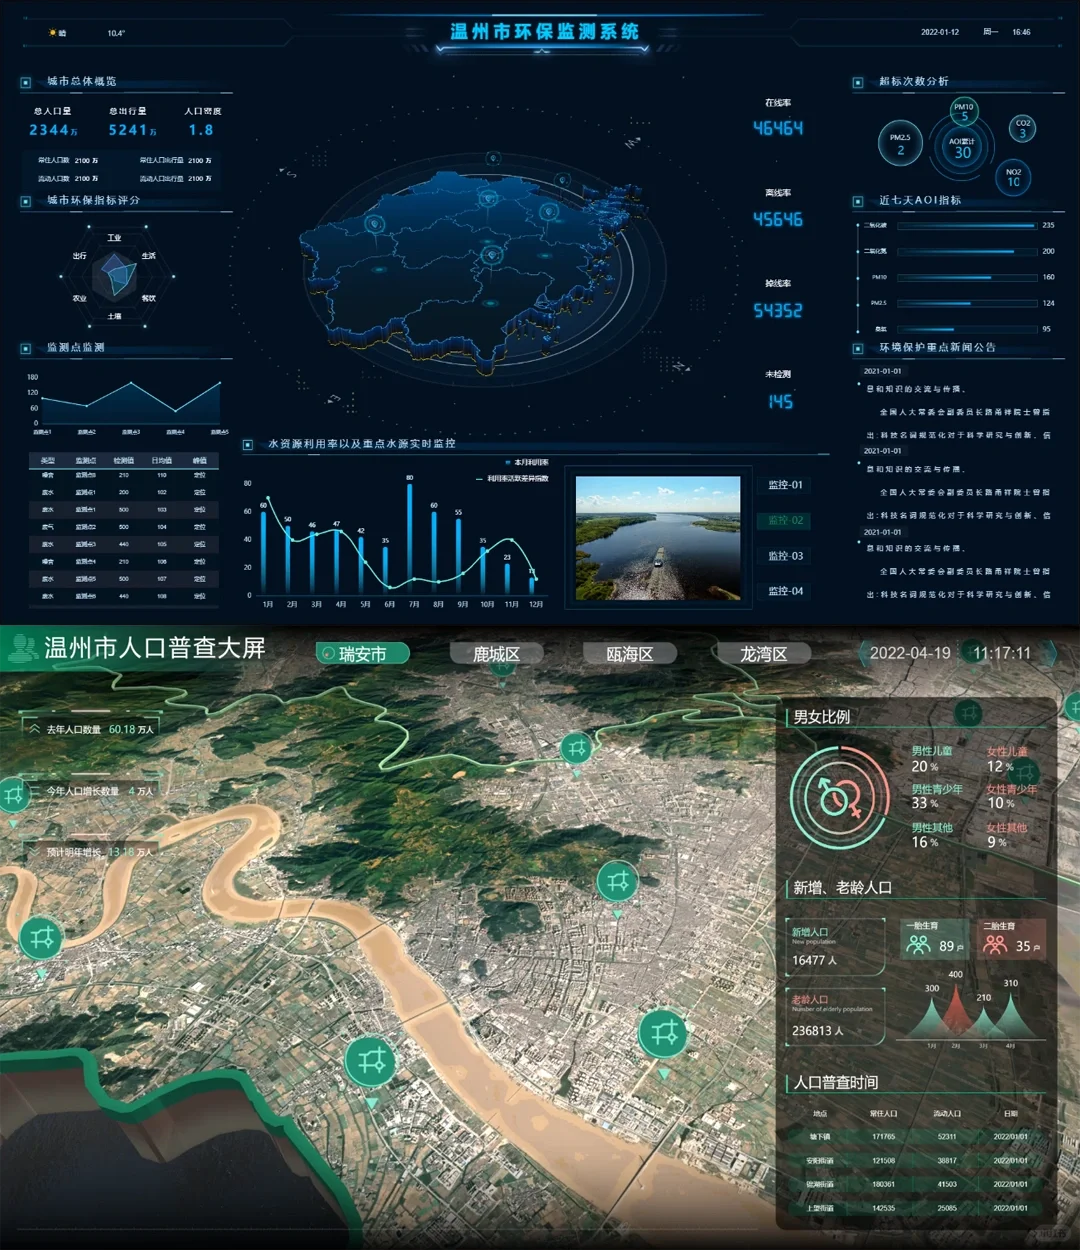Viewport: 1080px width, 1250px height.
Task: Click the dashboard date 2022-01-12
Action: pos(940,32)
